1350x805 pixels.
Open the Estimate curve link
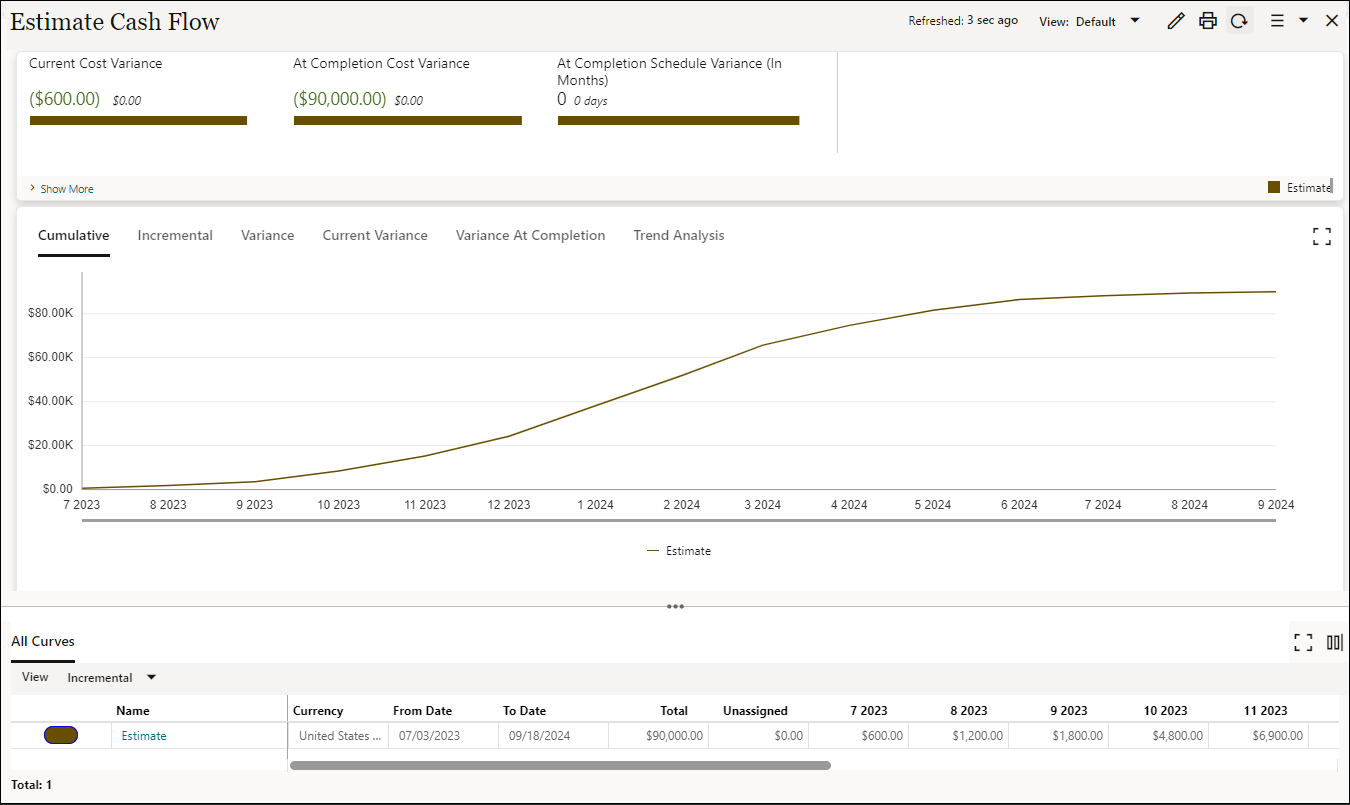(143, 735)
